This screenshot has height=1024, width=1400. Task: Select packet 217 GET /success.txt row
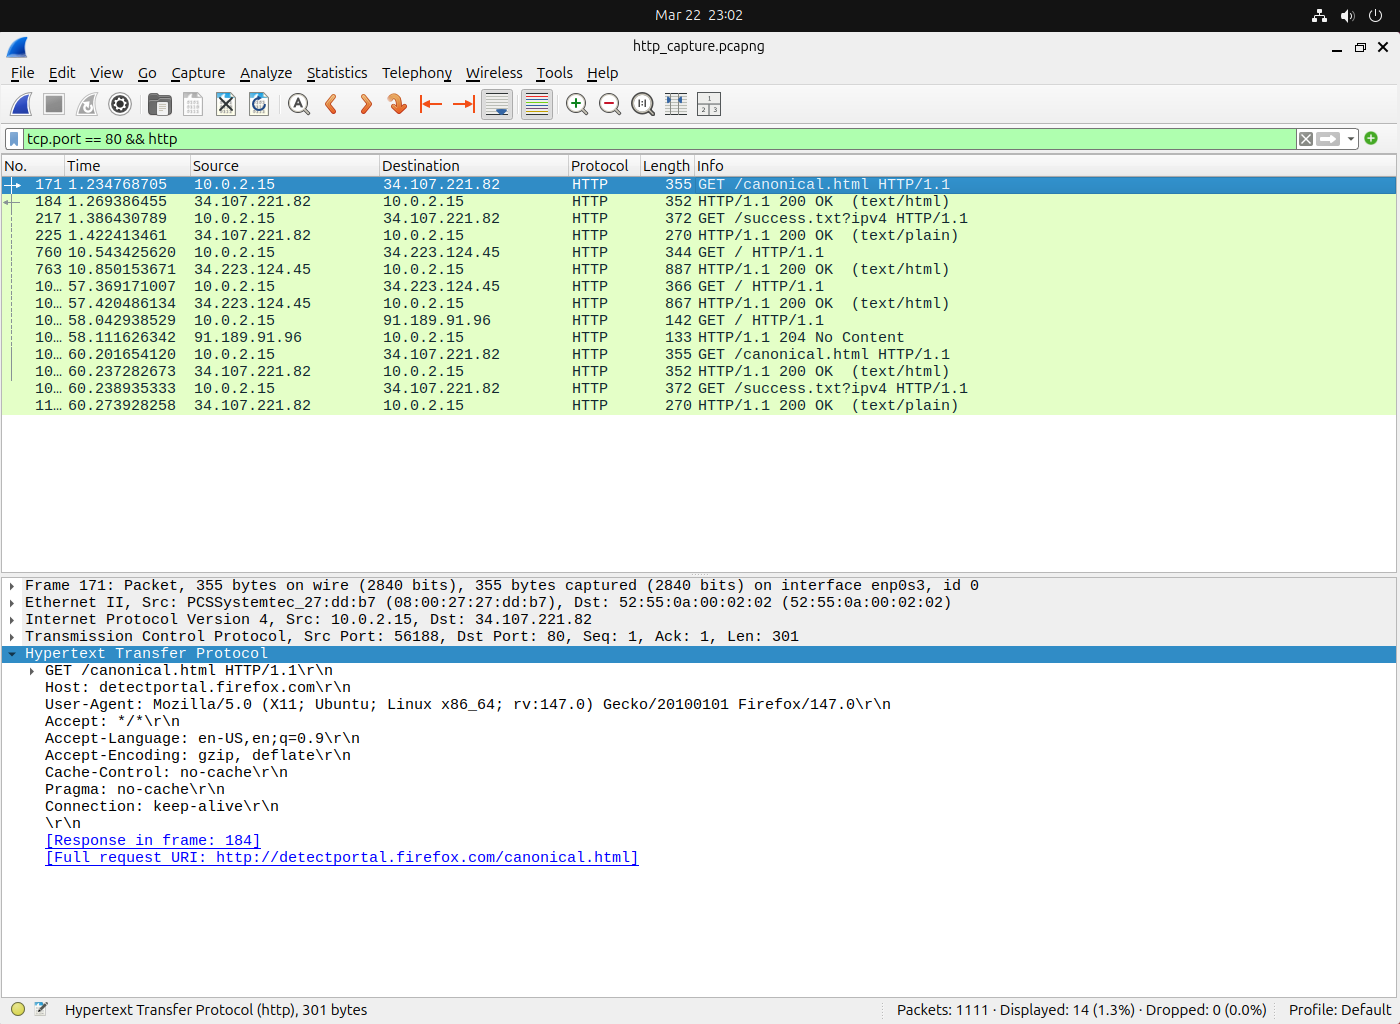click(698, 219)
